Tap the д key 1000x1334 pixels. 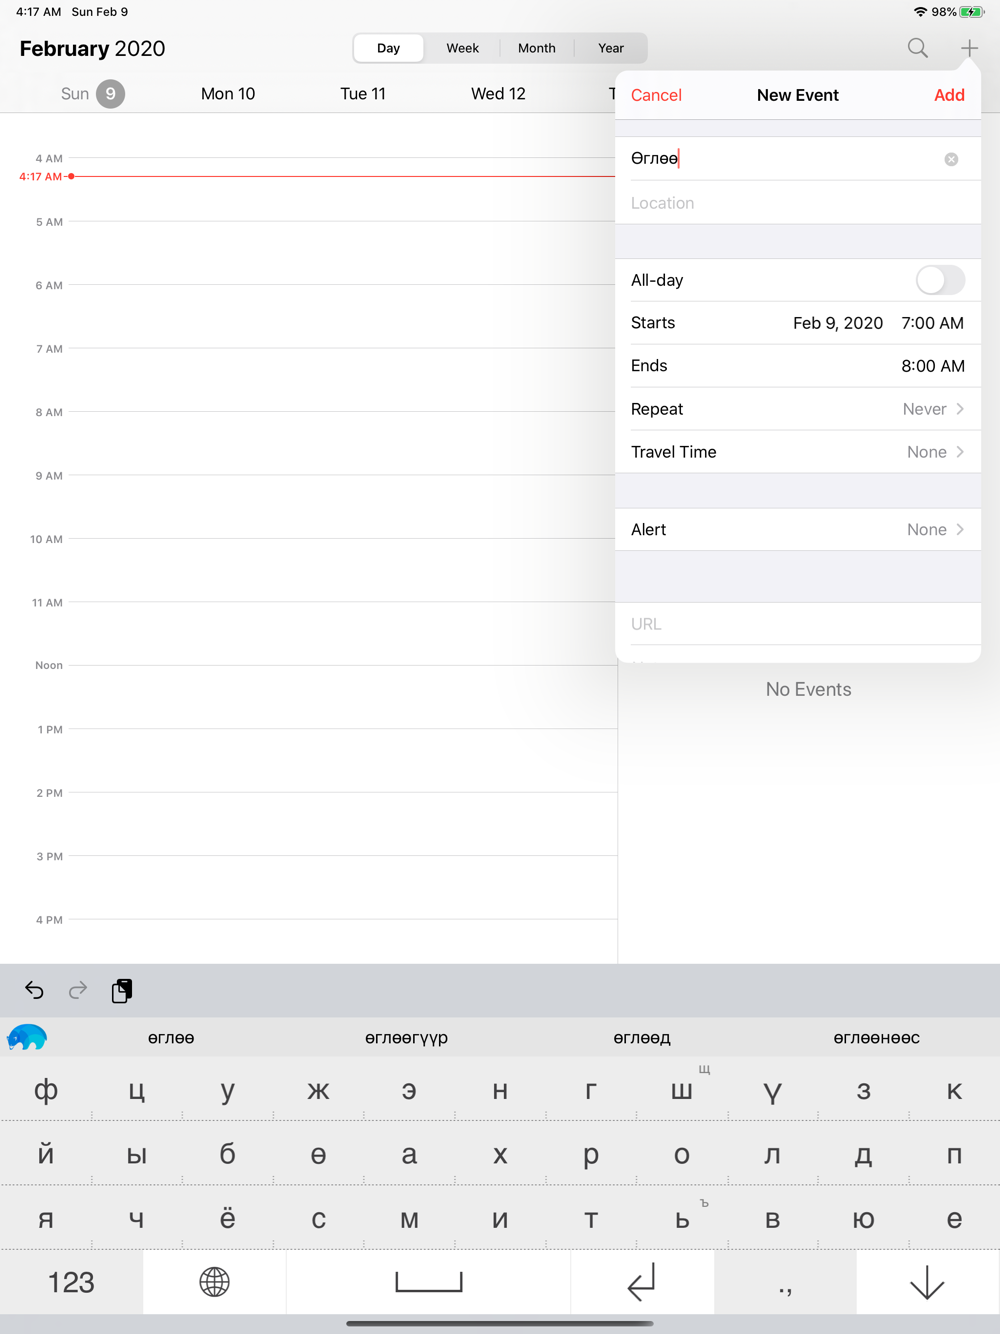[864, 1155]
